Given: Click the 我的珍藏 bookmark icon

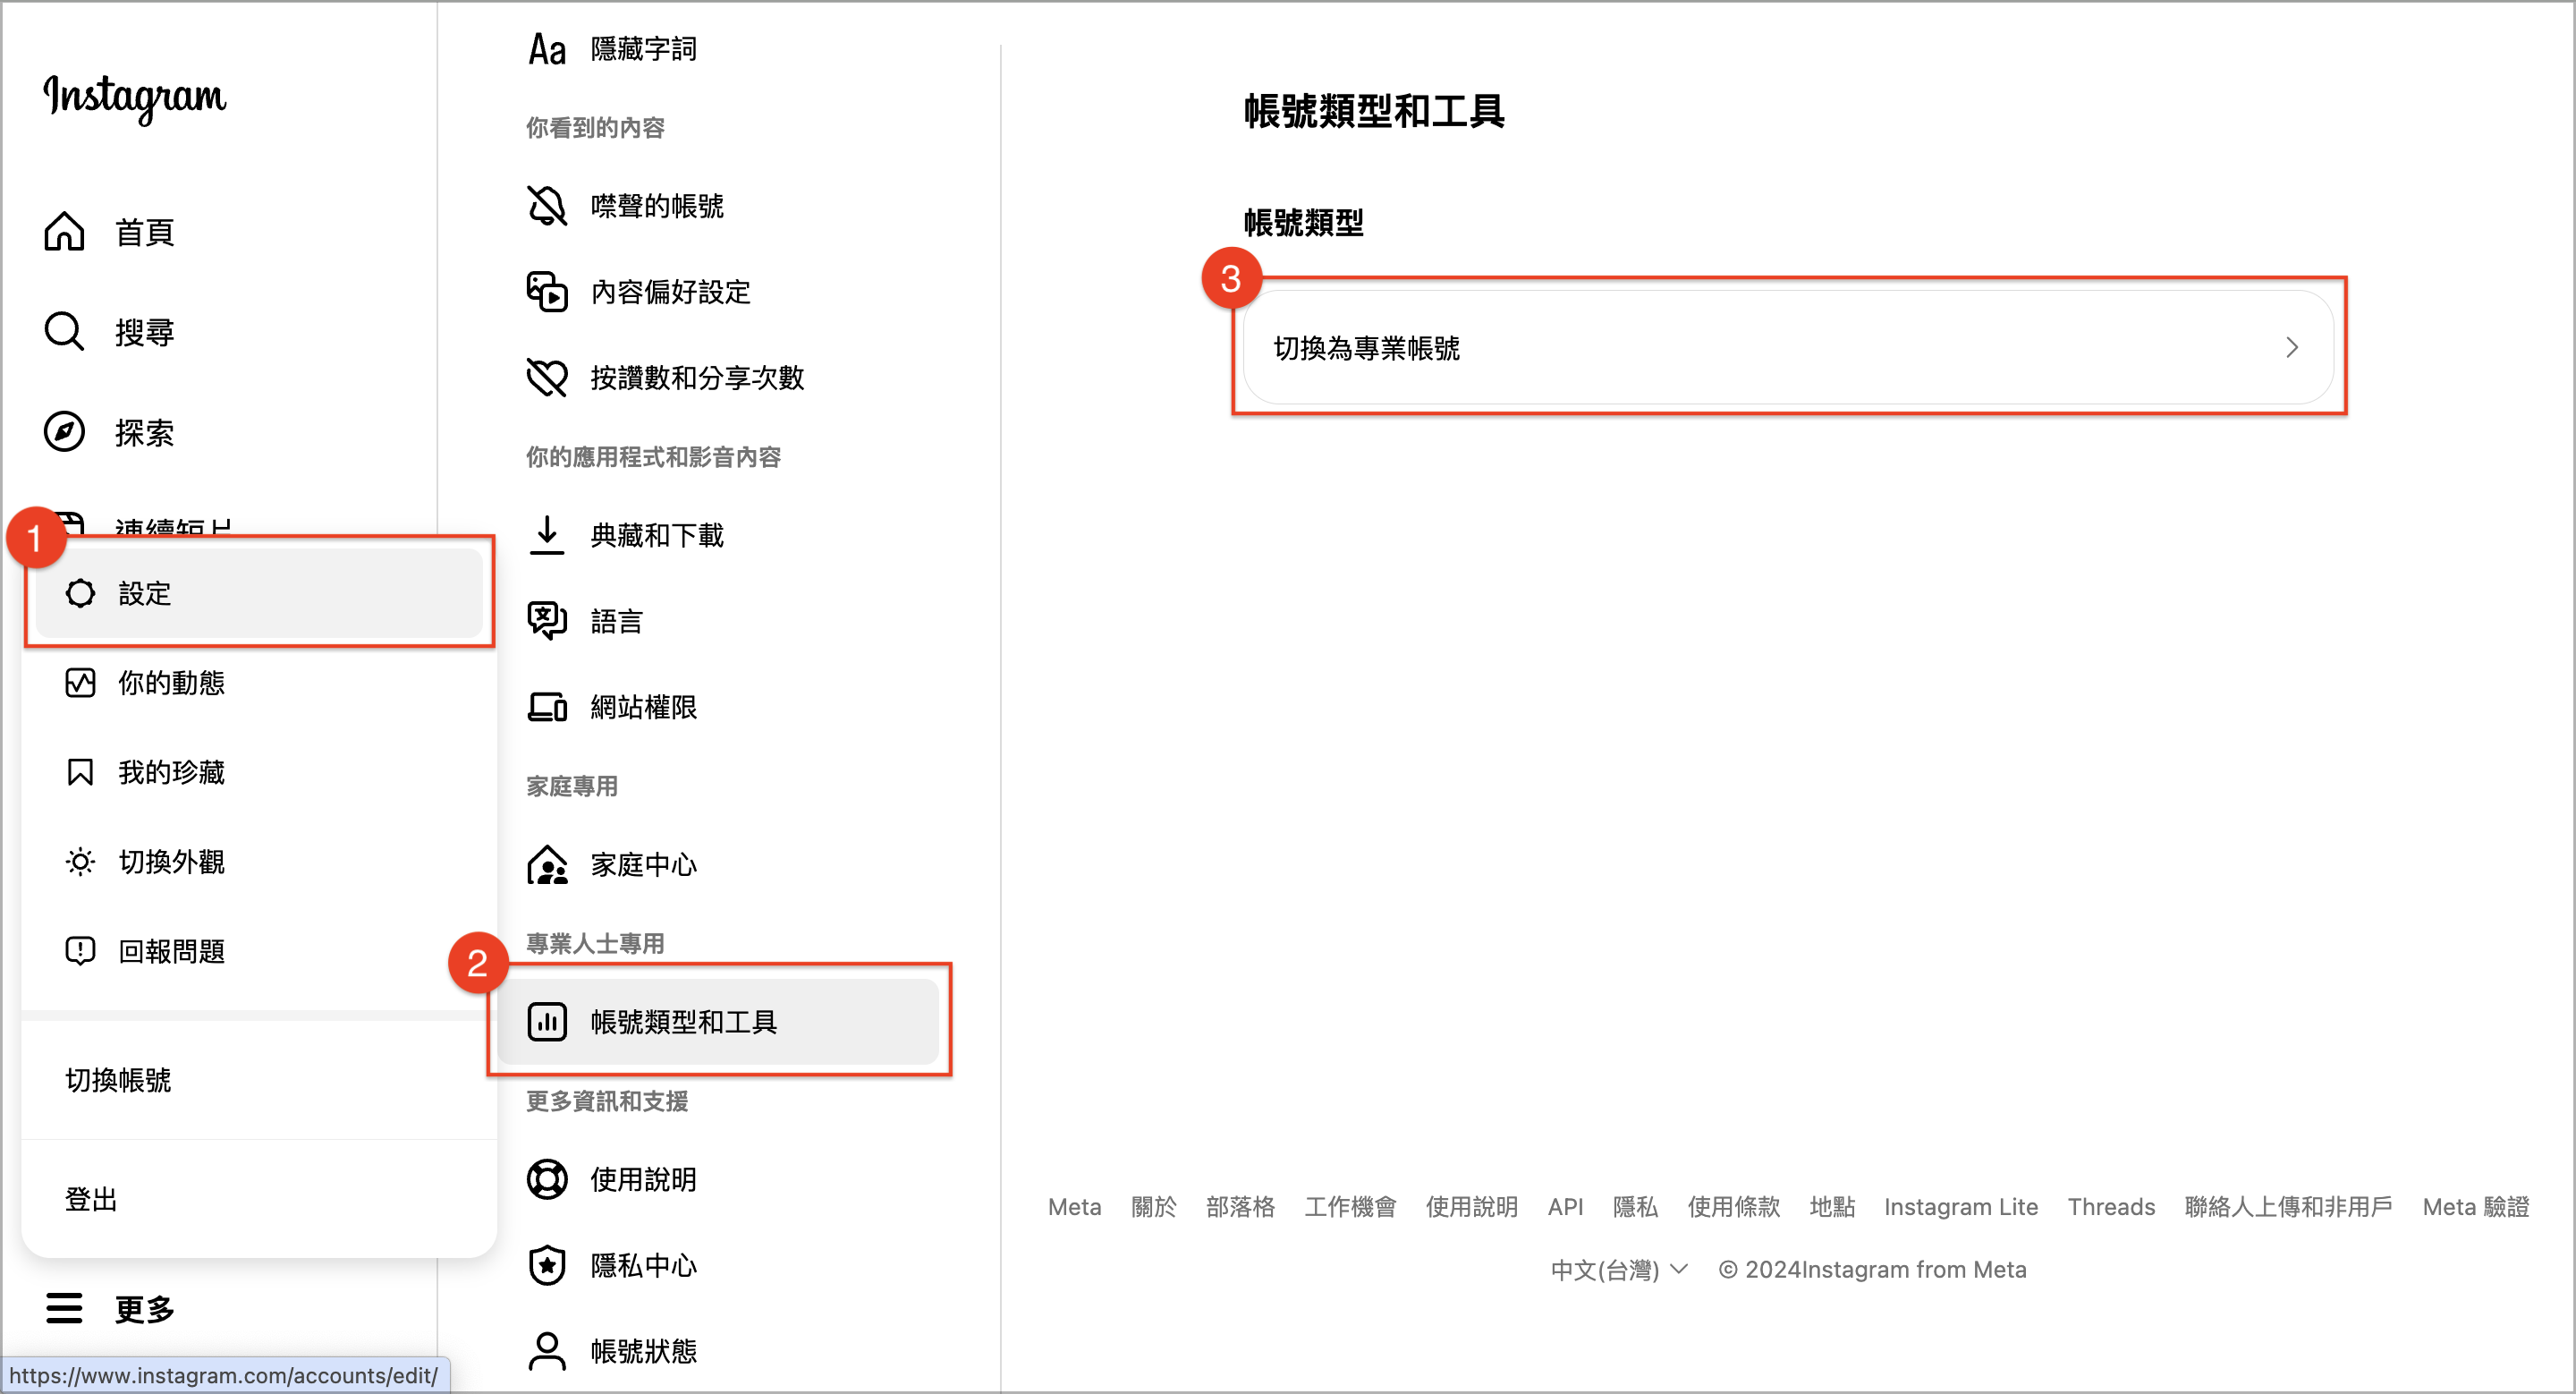Looking at the screenshot, I should 80,772.
